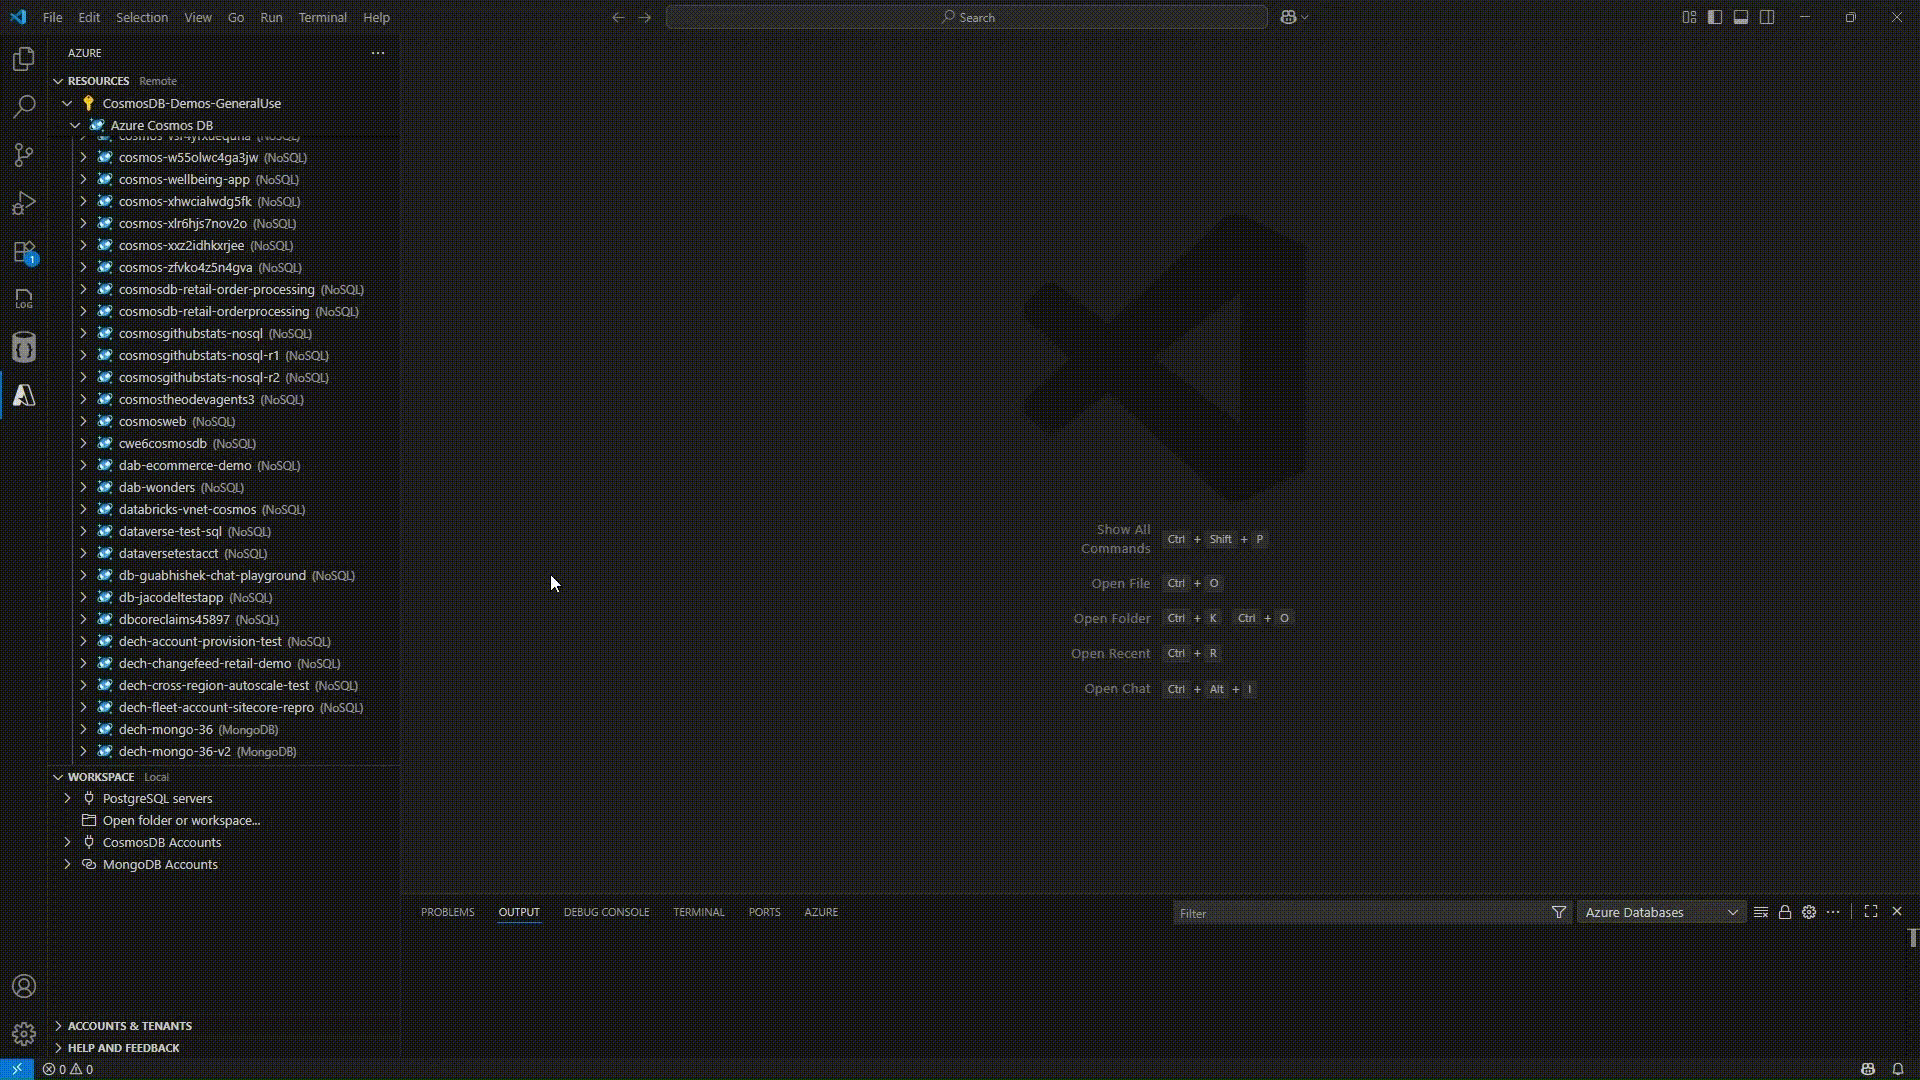
Task: Clear output using the list icon
Action: click(1761, 912)
